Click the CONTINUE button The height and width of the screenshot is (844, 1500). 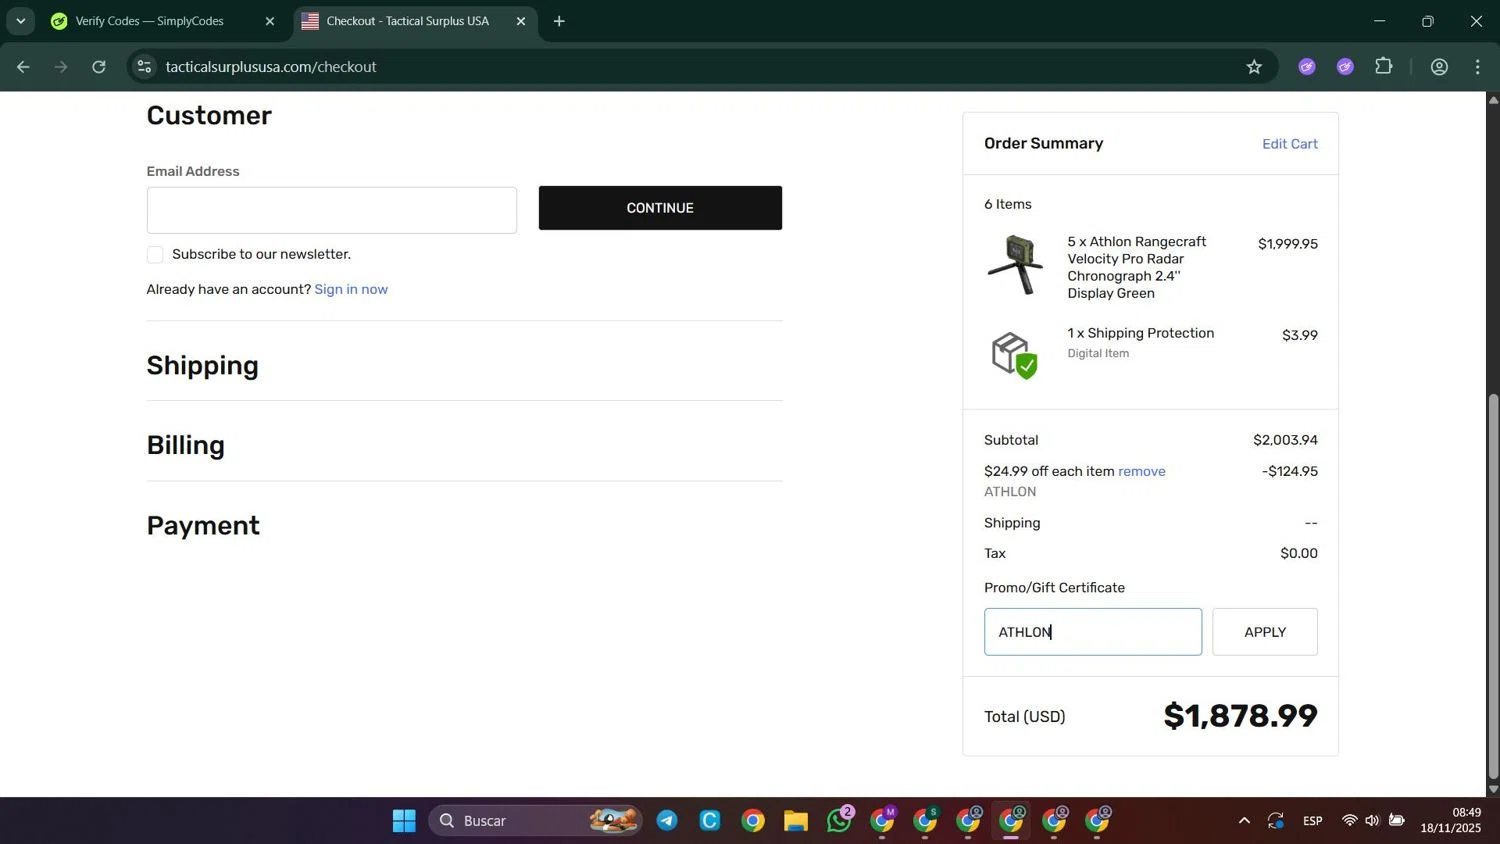pyautogui.click(x=660, y=208)
